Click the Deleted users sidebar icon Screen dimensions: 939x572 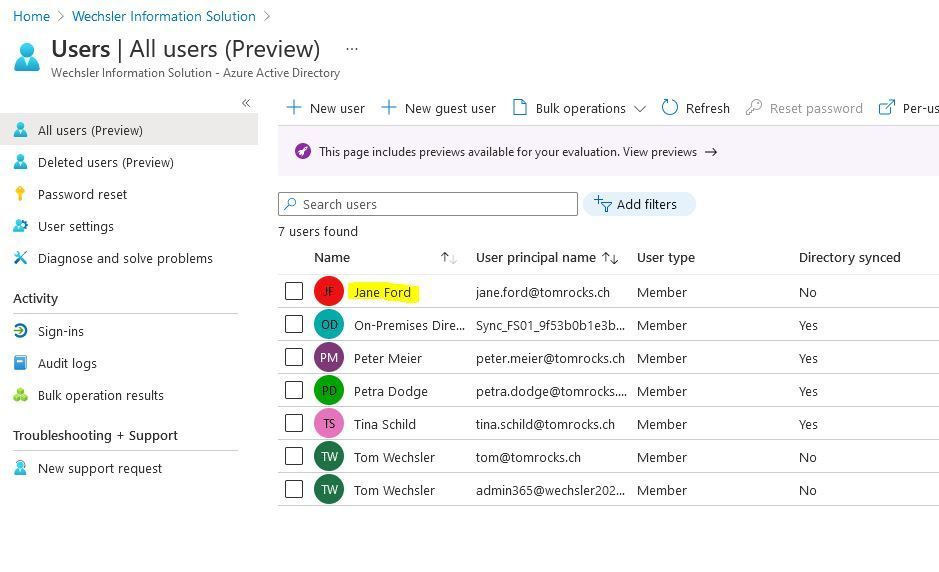click(20, 162)
